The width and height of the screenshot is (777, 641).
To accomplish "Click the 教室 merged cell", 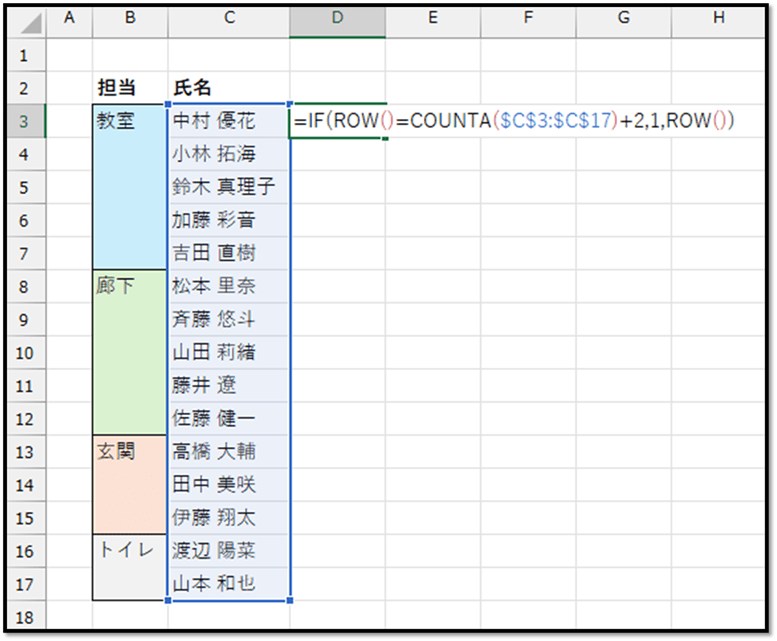I will [x=130, y=186].
